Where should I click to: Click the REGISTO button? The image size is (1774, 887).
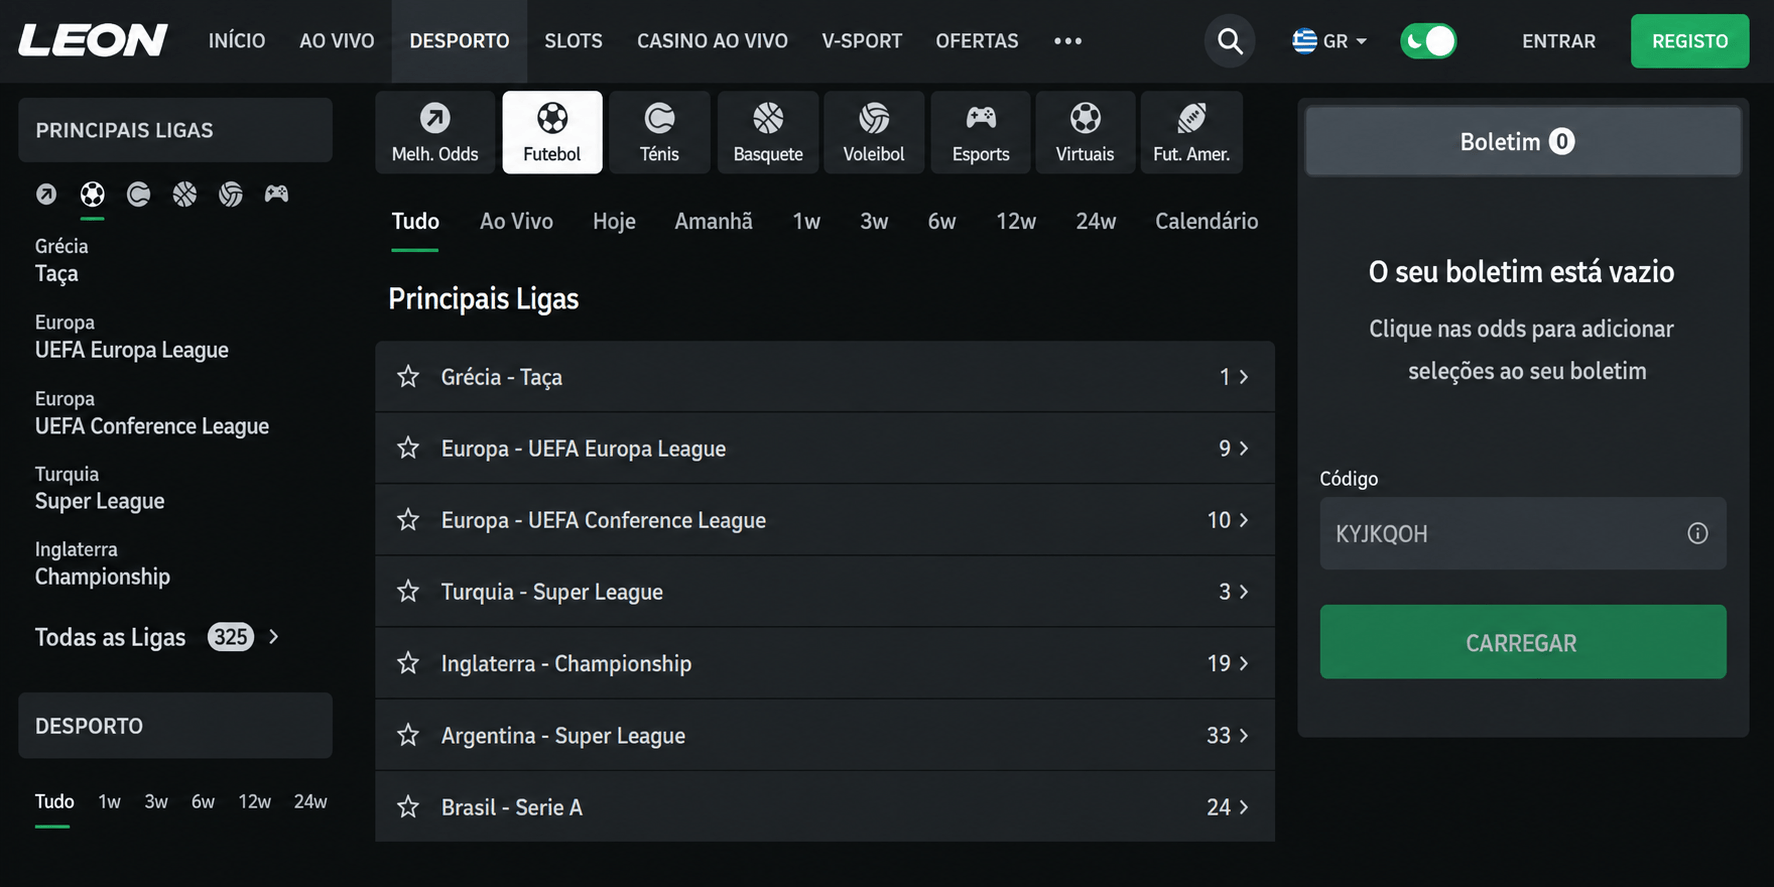(x=1690, y=41)
